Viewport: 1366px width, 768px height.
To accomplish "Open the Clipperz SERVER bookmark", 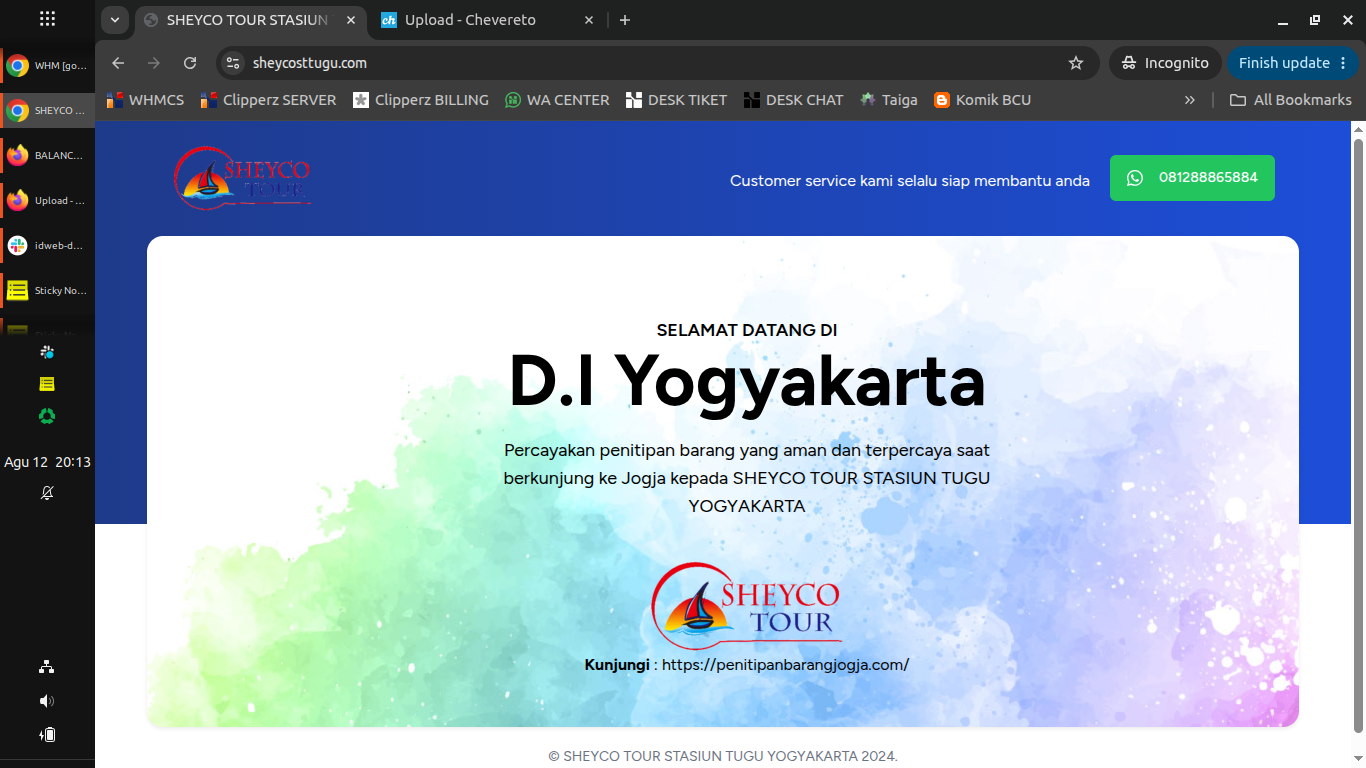I will [x=268, y=100].
